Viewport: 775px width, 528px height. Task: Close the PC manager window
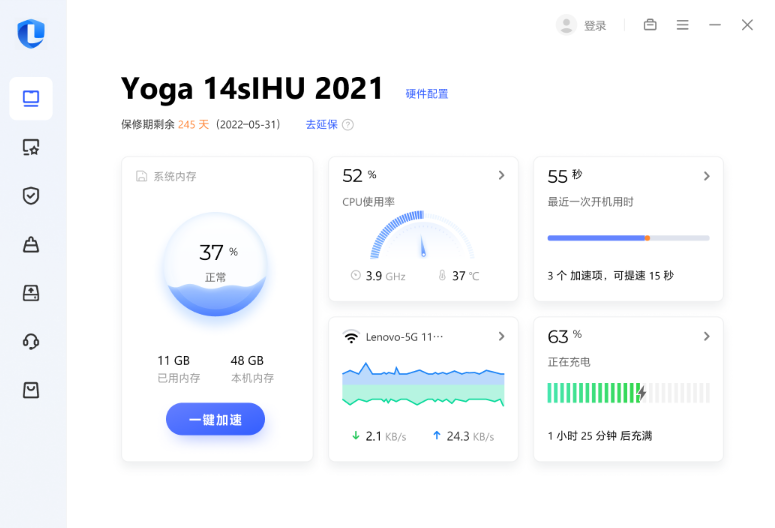point(747,25)
